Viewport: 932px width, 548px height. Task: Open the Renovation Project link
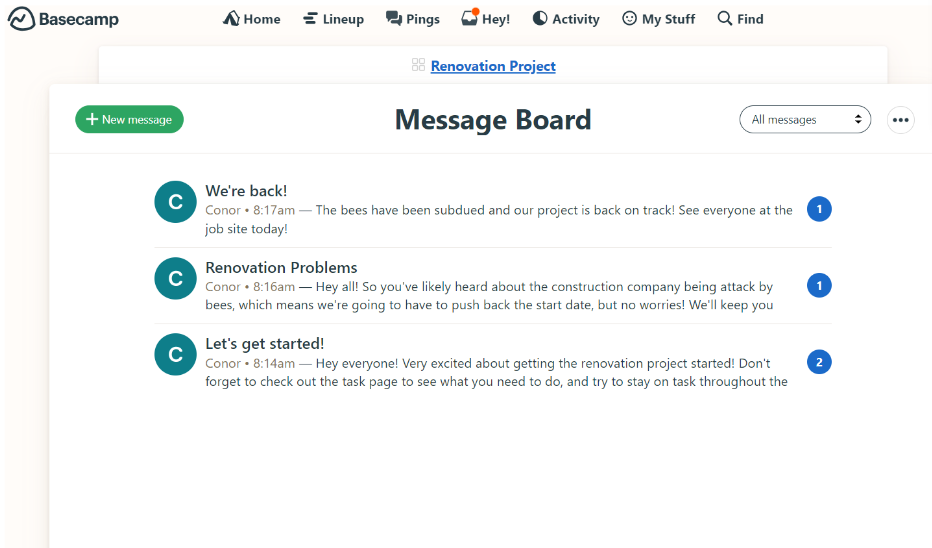(493, 66)
